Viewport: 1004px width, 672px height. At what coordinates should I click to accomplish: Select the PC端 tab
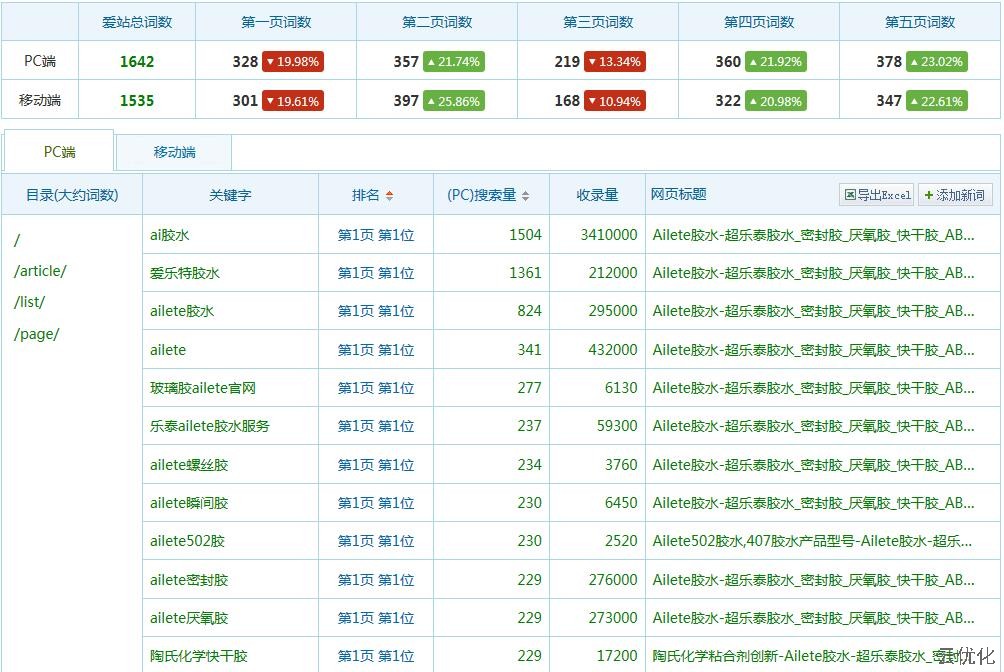[x=59, y=152]
